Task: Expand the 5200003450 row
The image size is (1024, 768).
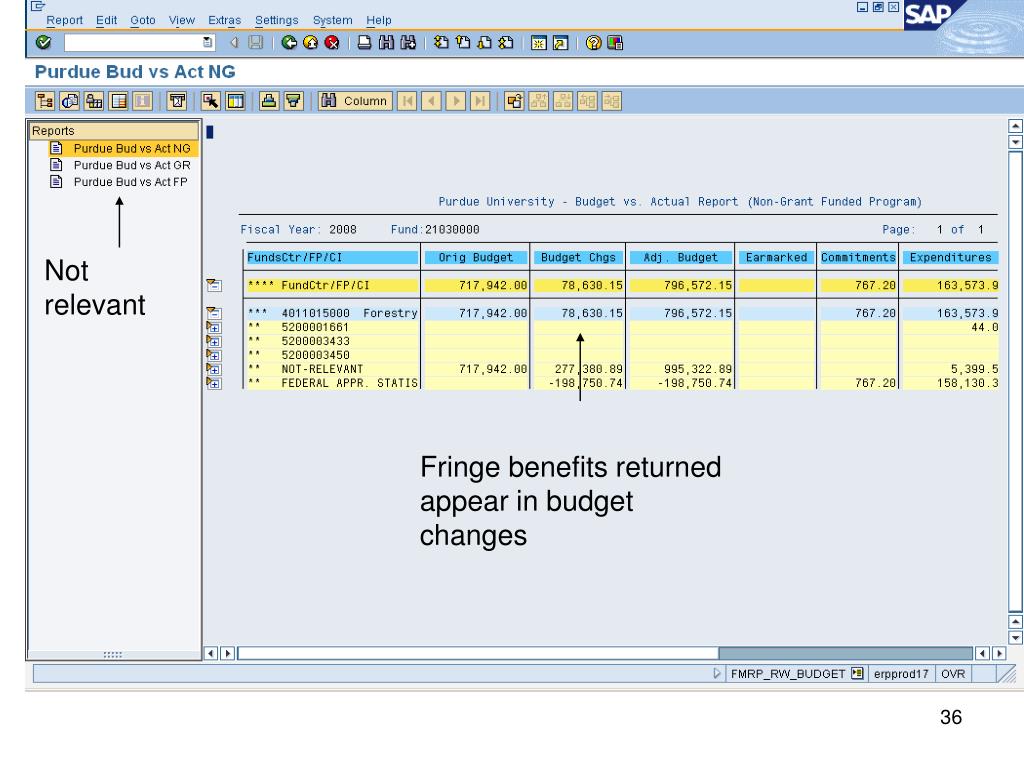Action: click(x=214, y=355)
